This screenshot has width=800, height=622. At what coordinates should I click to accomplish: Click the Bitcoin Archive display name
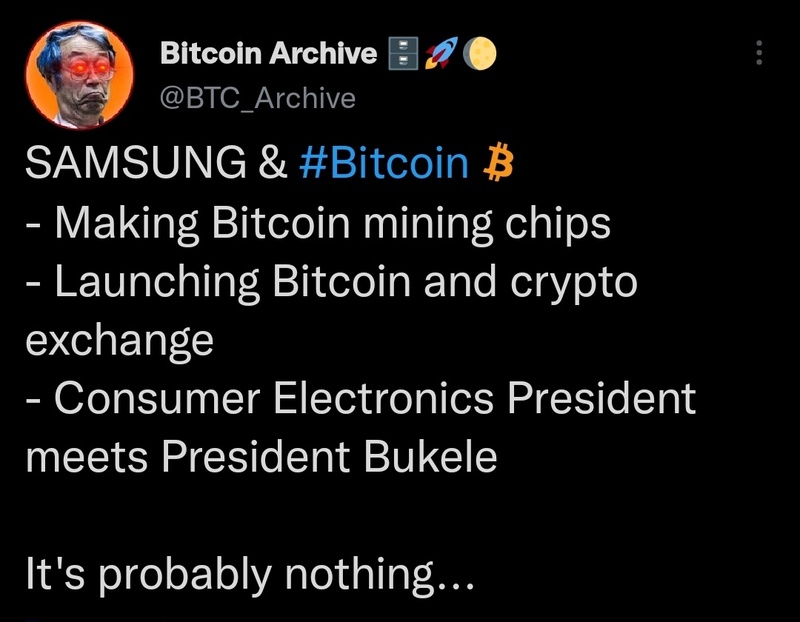pos(268,54)
